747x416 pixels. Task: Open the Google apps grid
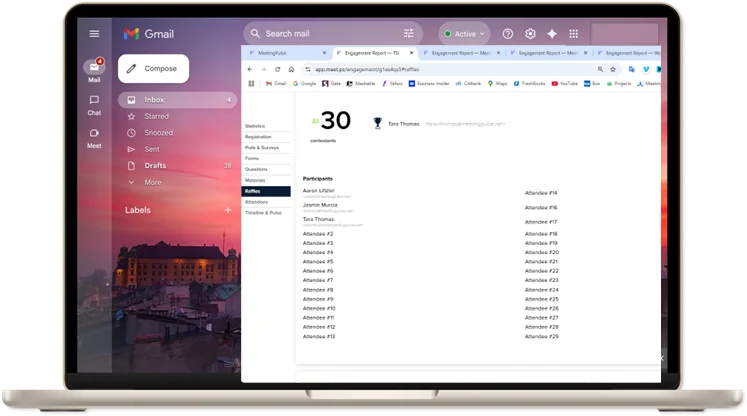coord(574,34)
